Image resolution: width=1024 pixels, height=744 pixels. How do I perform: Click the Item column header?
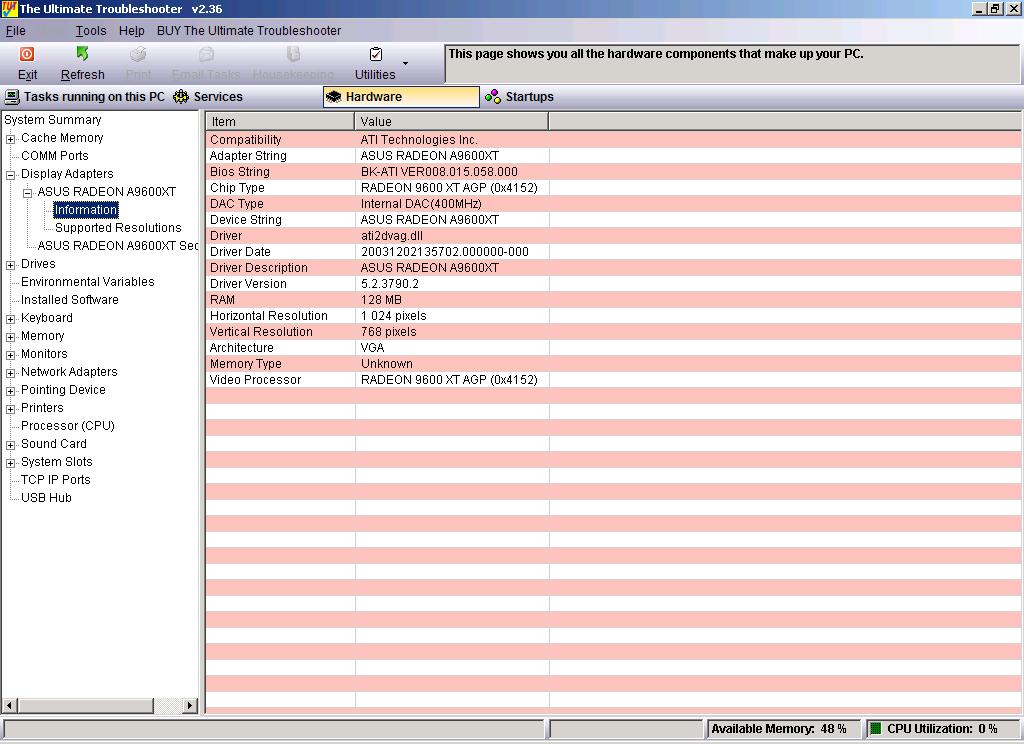[x=280, y=121]
